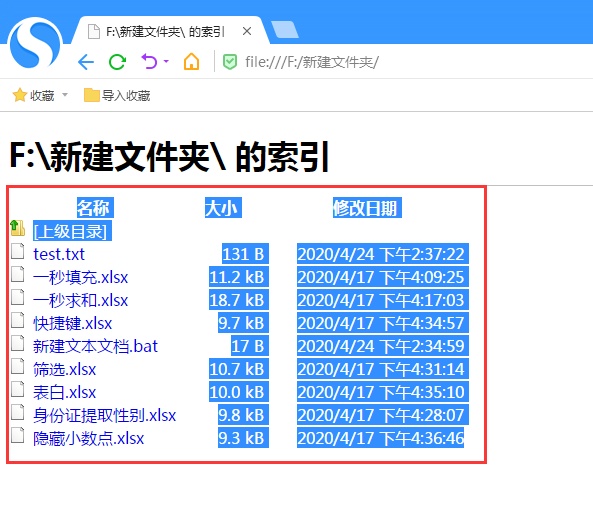Focus the file:///F:/新建文件夹/ address bar
The height and width of the screenshot is (523, 593).
312,62
